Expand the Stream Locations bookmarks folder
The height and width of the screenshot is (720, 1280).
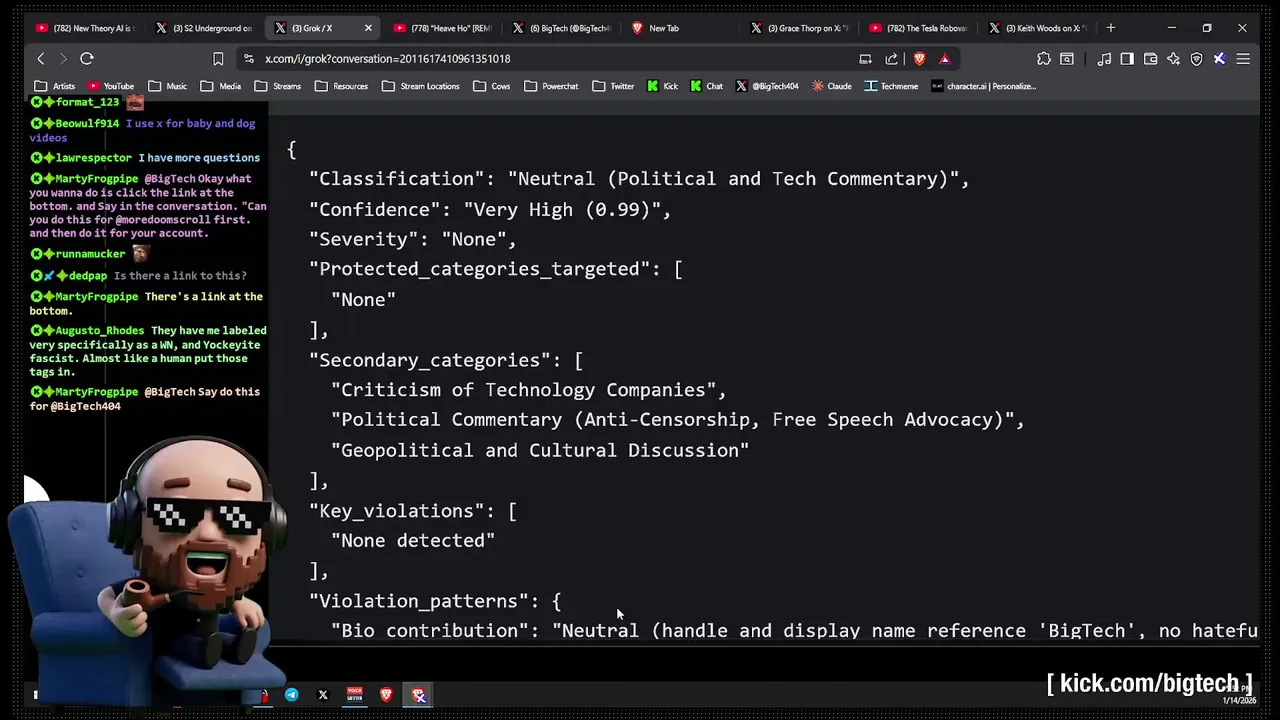[x=420, y=86]
